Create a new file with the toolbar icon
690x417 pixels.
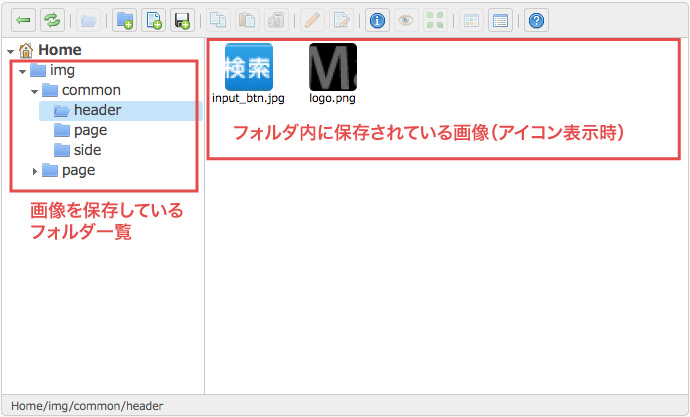coord(153,20)
